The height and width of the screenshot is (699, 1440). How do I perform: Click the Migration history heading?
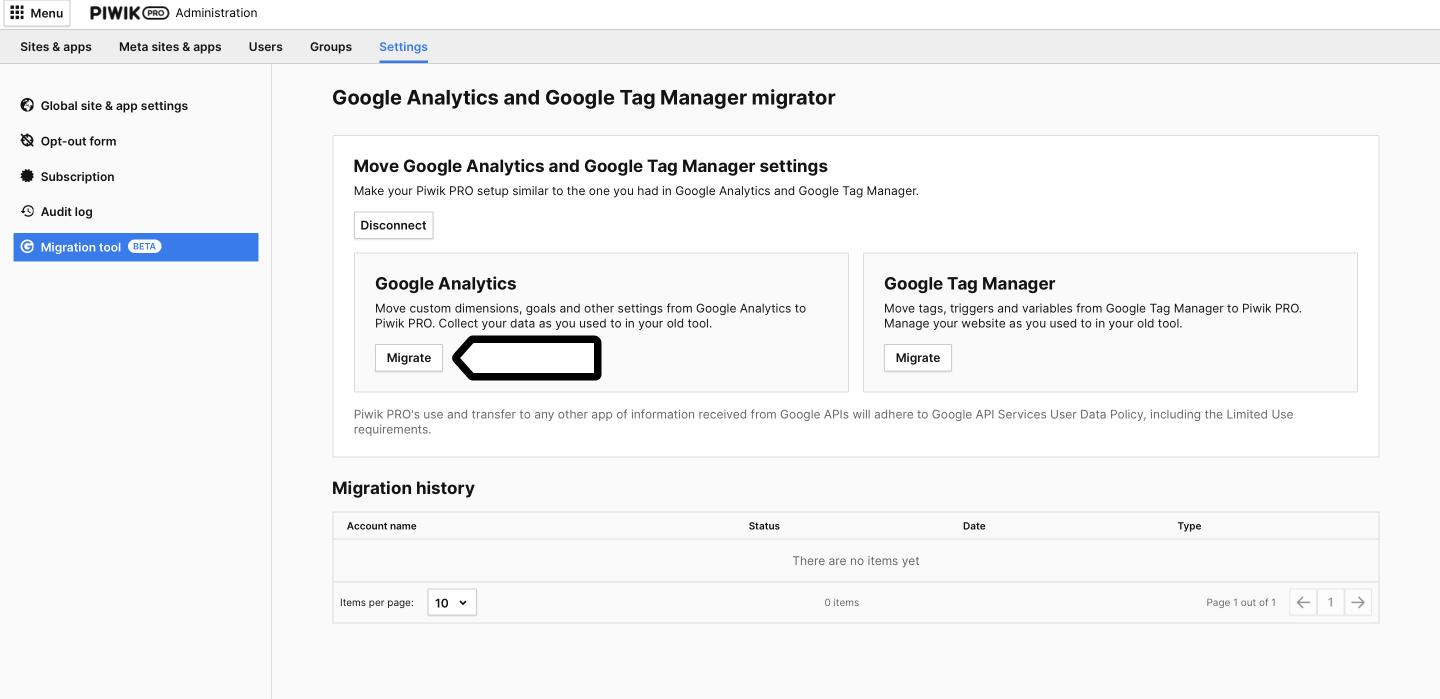pos(403,488)
